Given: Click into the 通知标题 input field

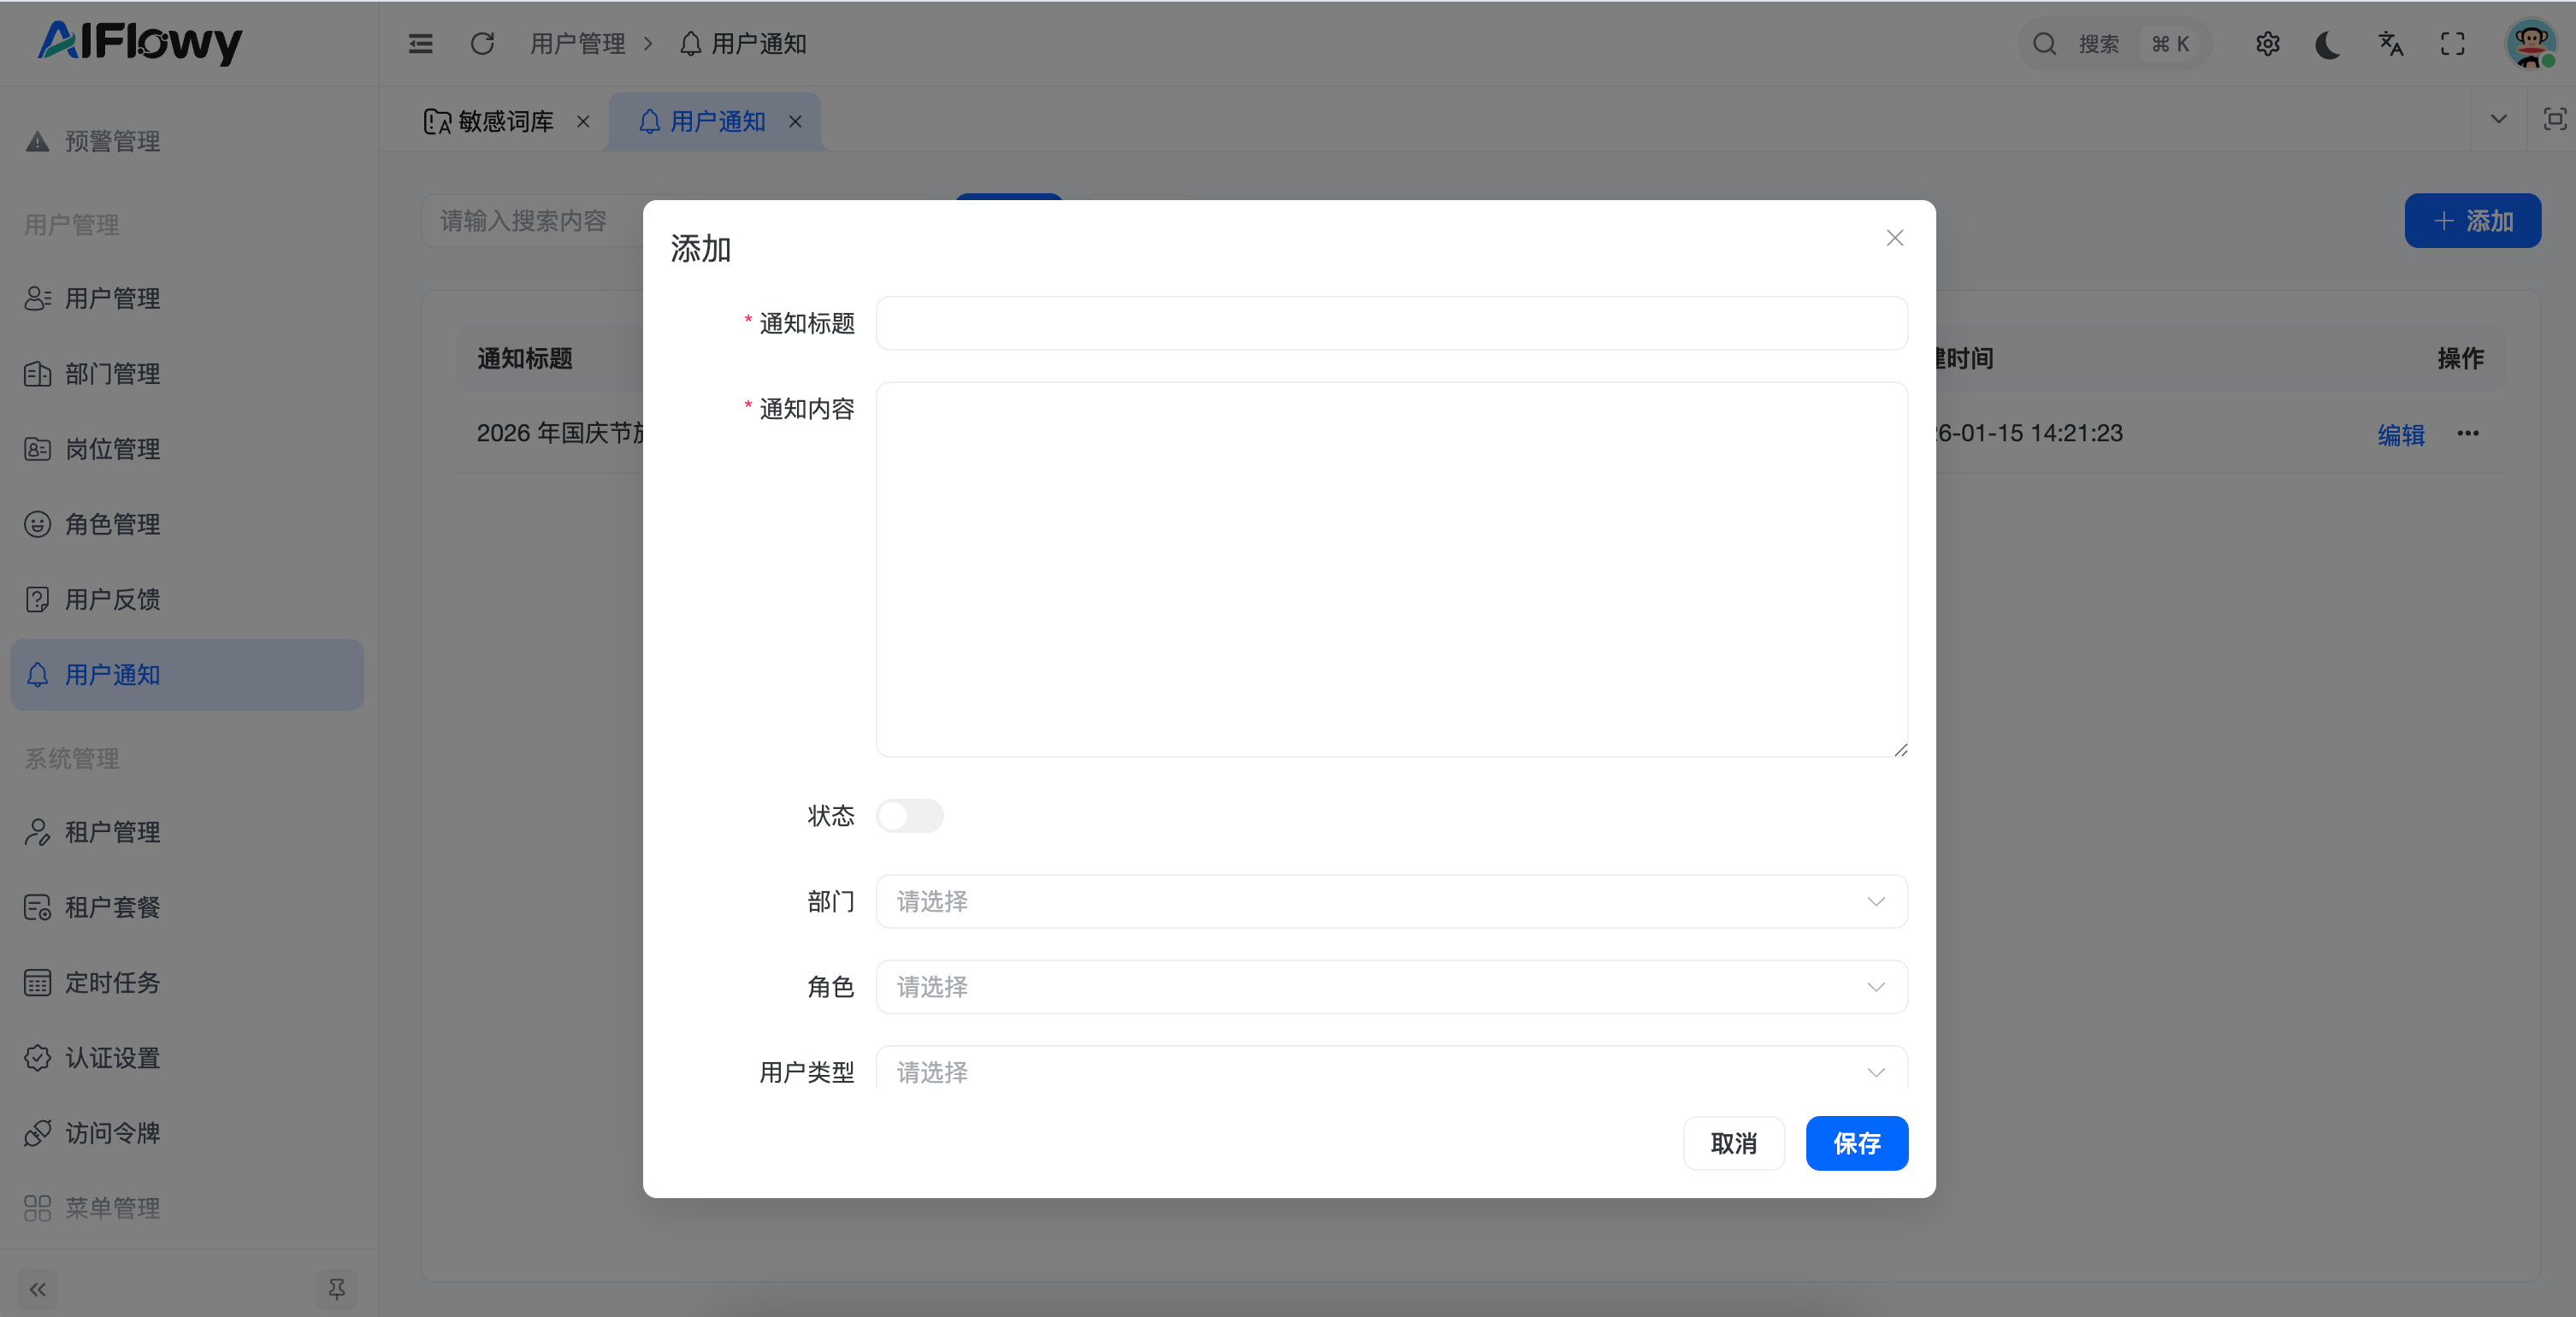Looking at the screenshot, I should click(1390, 323).
